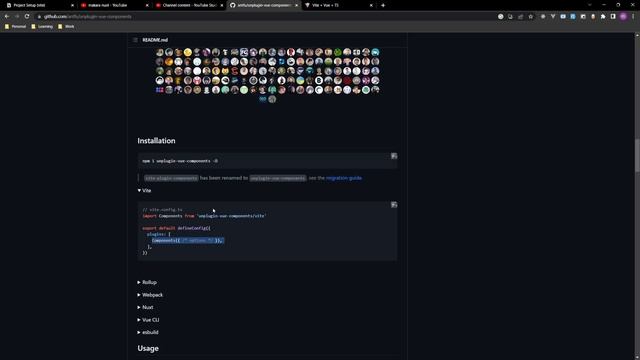Click the plugins: [ code line
The width and height of the screenshot is (640, 360).
point(159,234)
